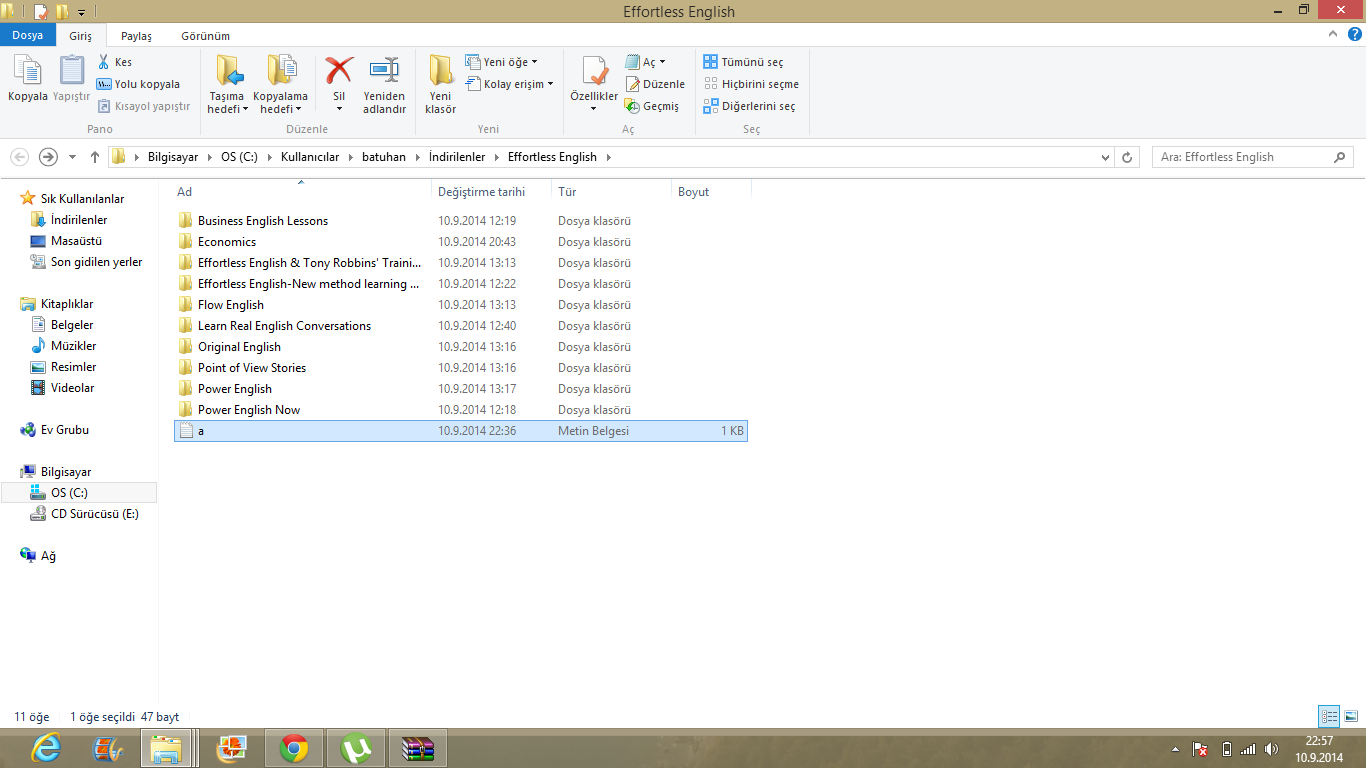
Task: Open the Kolay erişim dropdown
Action: click(510, 84)
